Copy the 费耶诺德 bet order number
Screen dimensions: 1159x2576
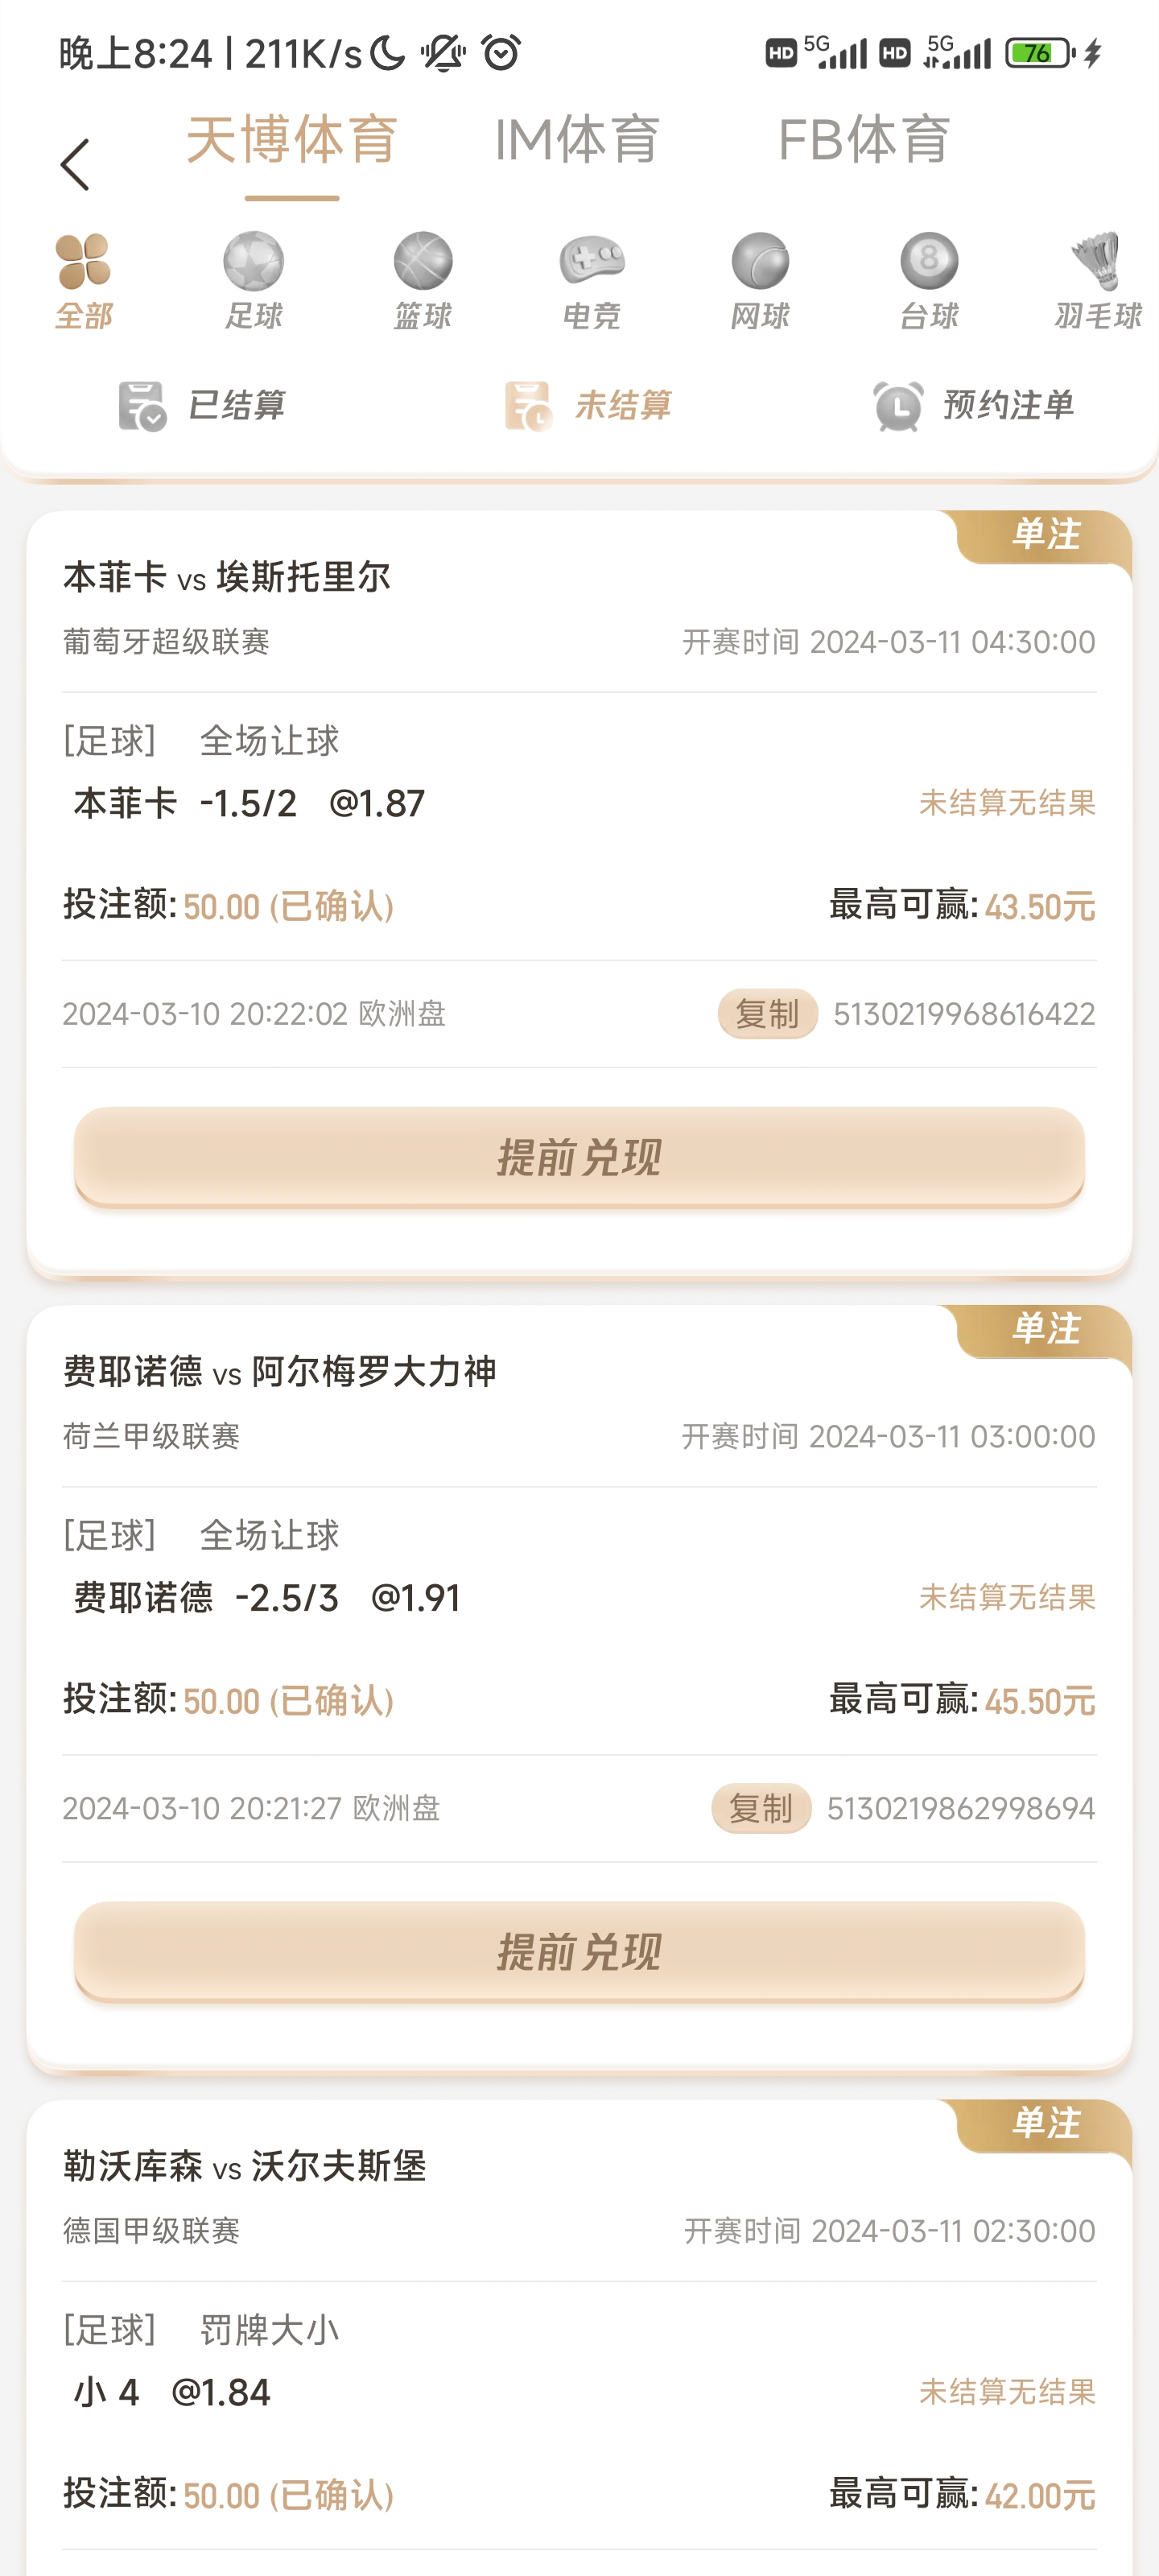(761, 1808)
